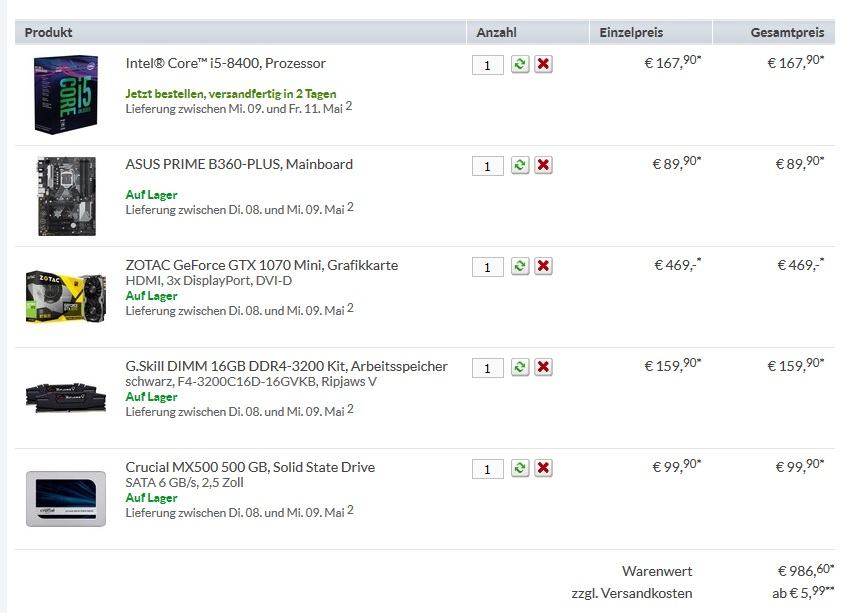
Task: Click ZOTAC graphics card product image
Action: (66, 296)
